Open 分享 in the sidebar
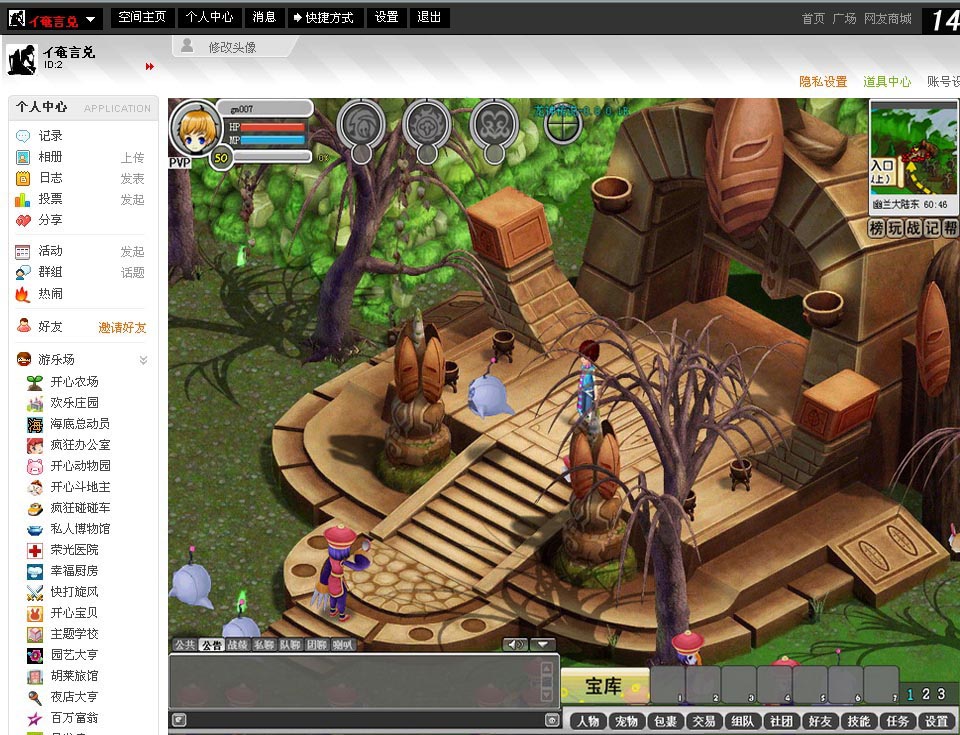Viewport: 960px width, 735px height. pyautogui.click(x=50, y=219)
